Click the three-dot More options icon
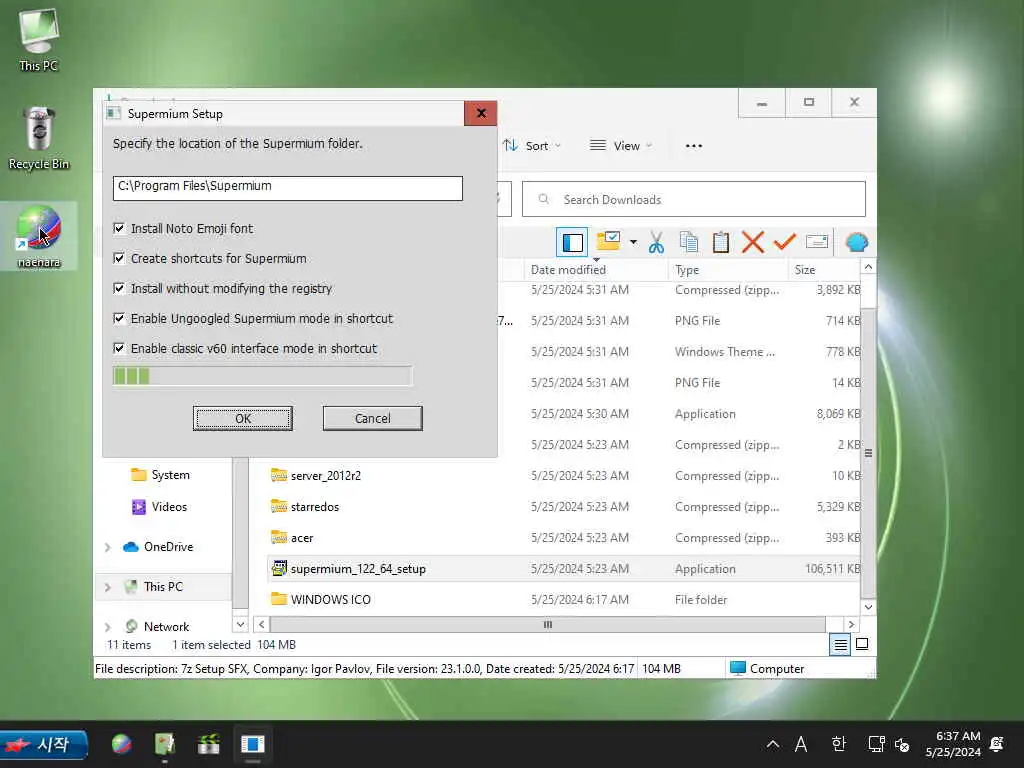Image resolution: width=1024 pixels, height=768 pixels. point(694,146)
